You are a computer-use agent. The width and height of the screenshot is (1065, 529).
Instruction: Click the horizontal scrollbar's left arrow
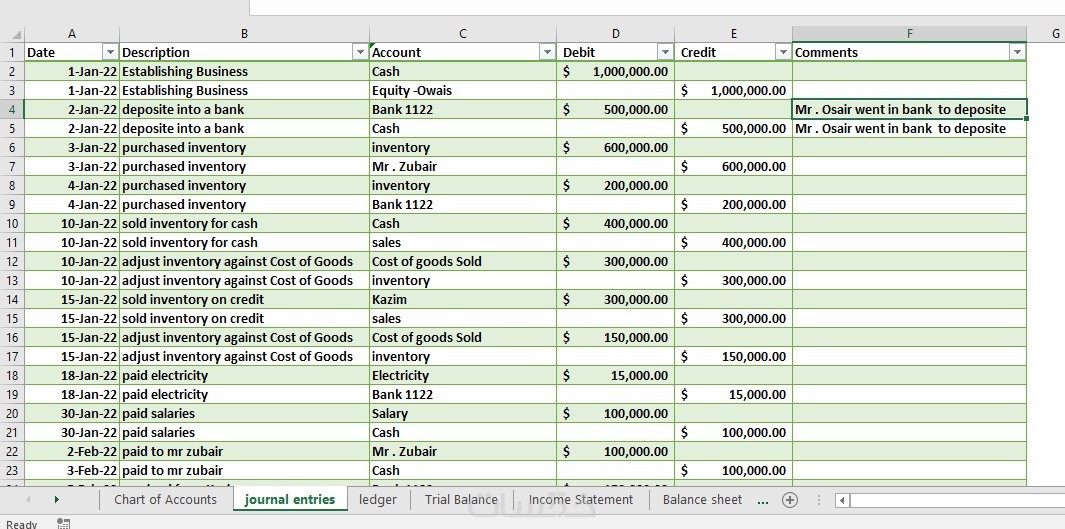coord(842,500)
